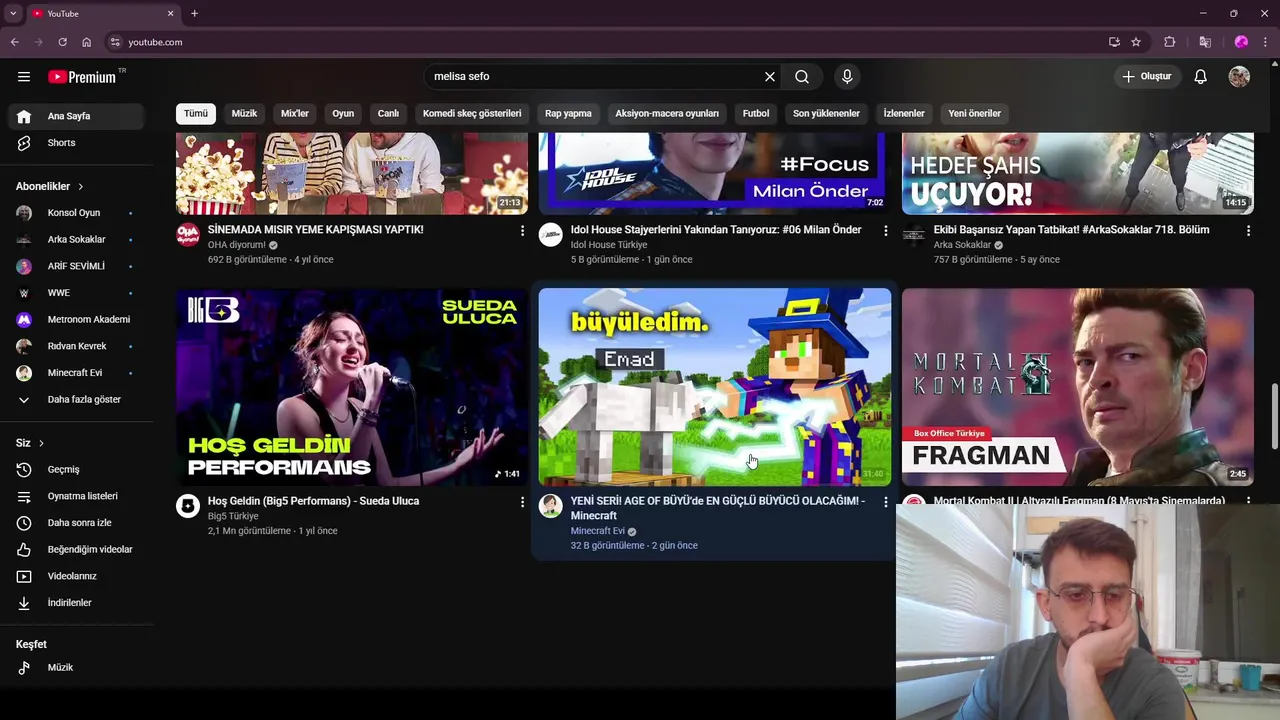Viewport: 1280px width, 720px height.
Task: Open Mortal Kombat Fragman thumbnail
Action: [1078, 387]
